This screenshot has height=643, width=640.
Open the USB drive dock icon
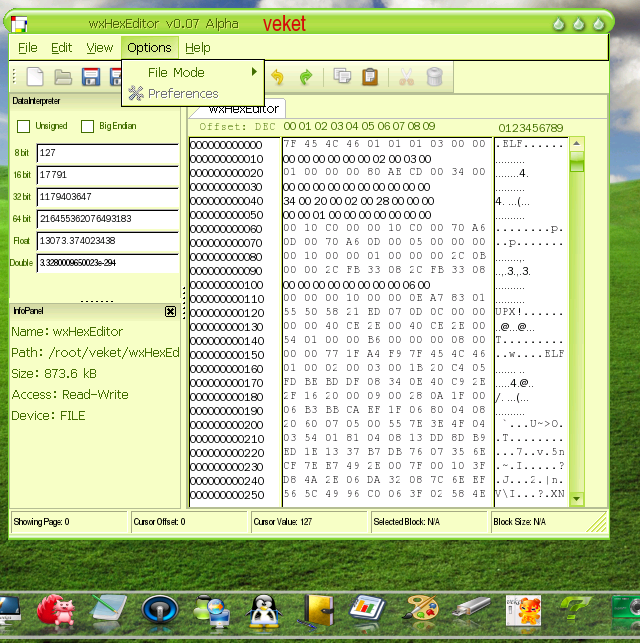click(x=471, y=607)
